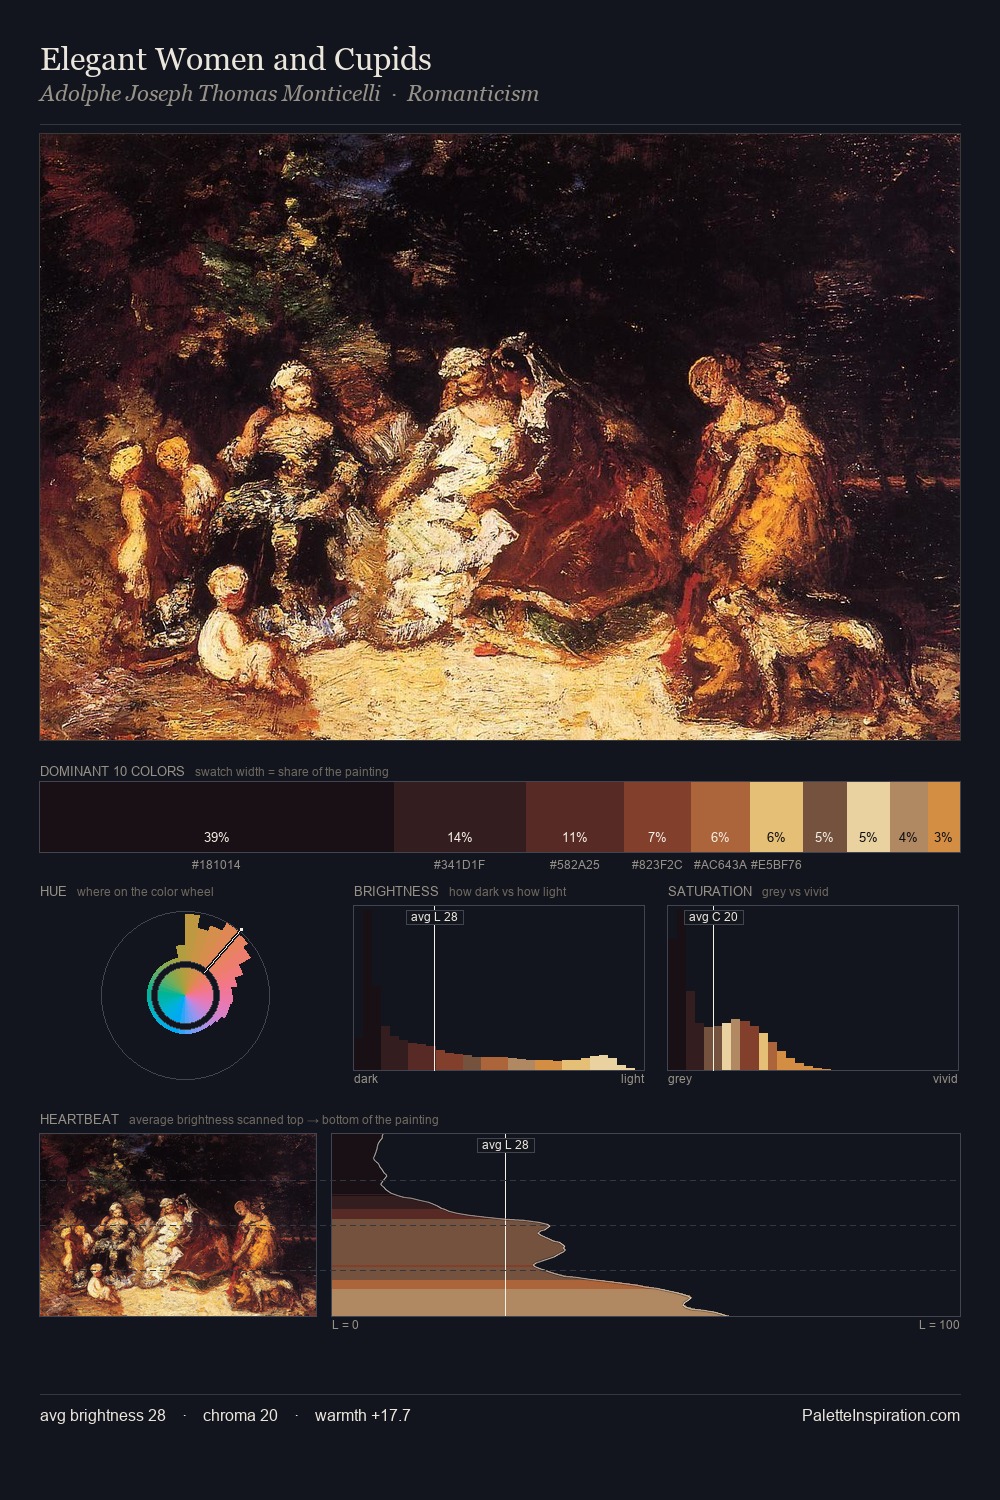Image resolution: width=1000 pixels, height=1500 pixels.
Task: Click 'where on the color wheel' caption
Action: click(x=145, y=892)
